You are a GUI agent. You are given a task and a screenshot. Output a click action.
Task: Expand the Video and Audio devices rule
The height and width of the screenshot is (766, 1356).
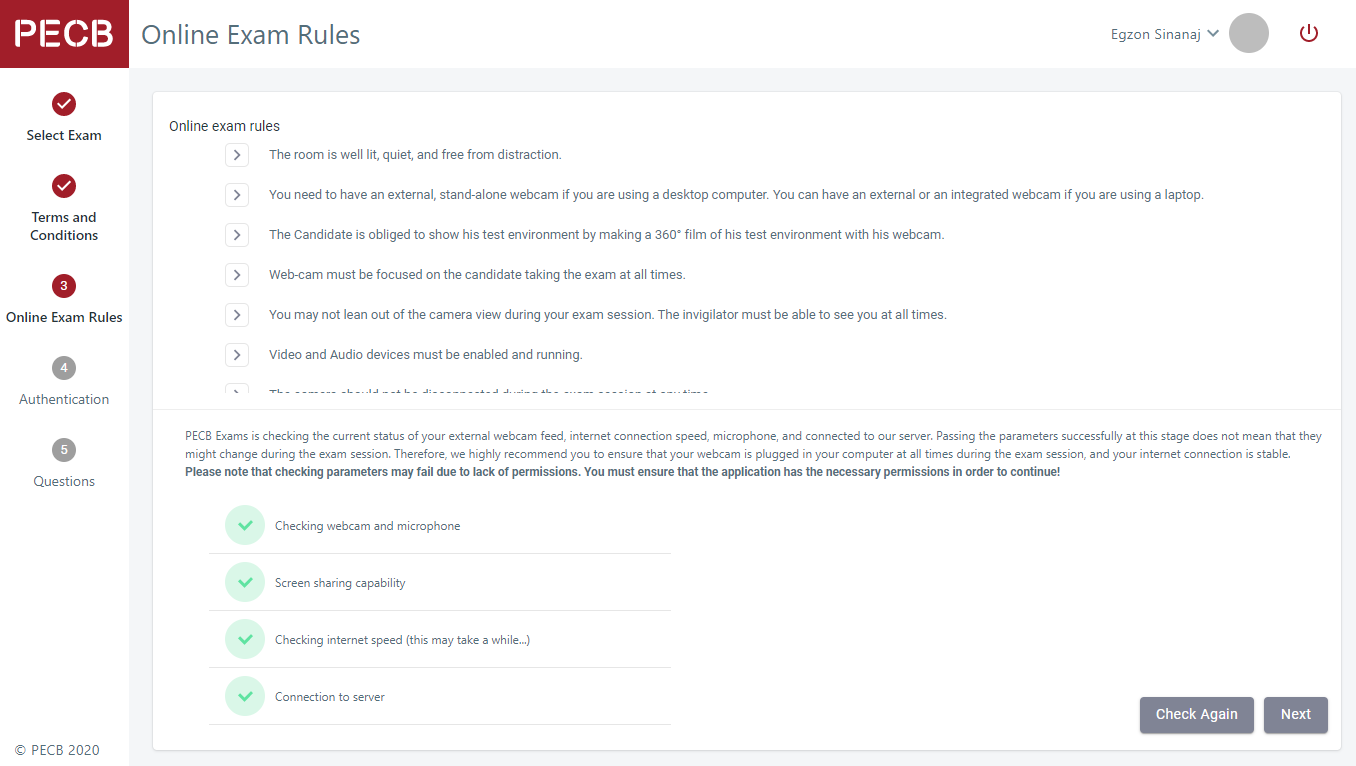pos(237,355)
